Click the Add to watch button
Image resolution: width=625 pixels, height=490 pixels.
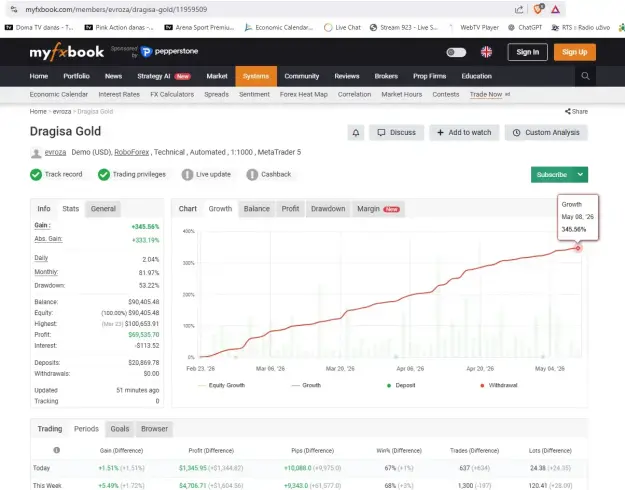pos(464,133)
